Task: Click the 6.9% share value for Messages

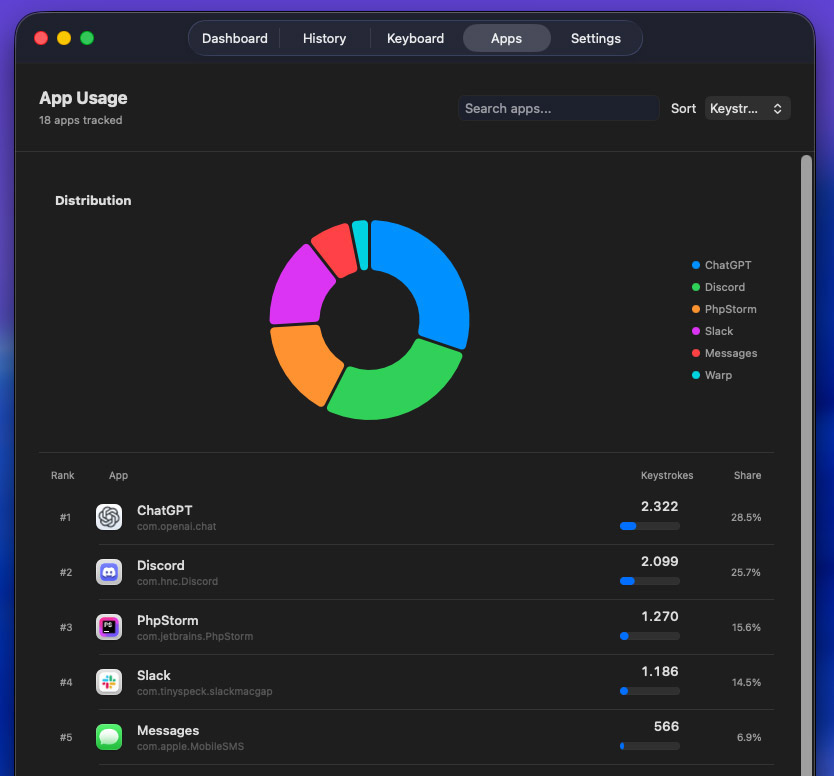Action: [x=749, y=738]
